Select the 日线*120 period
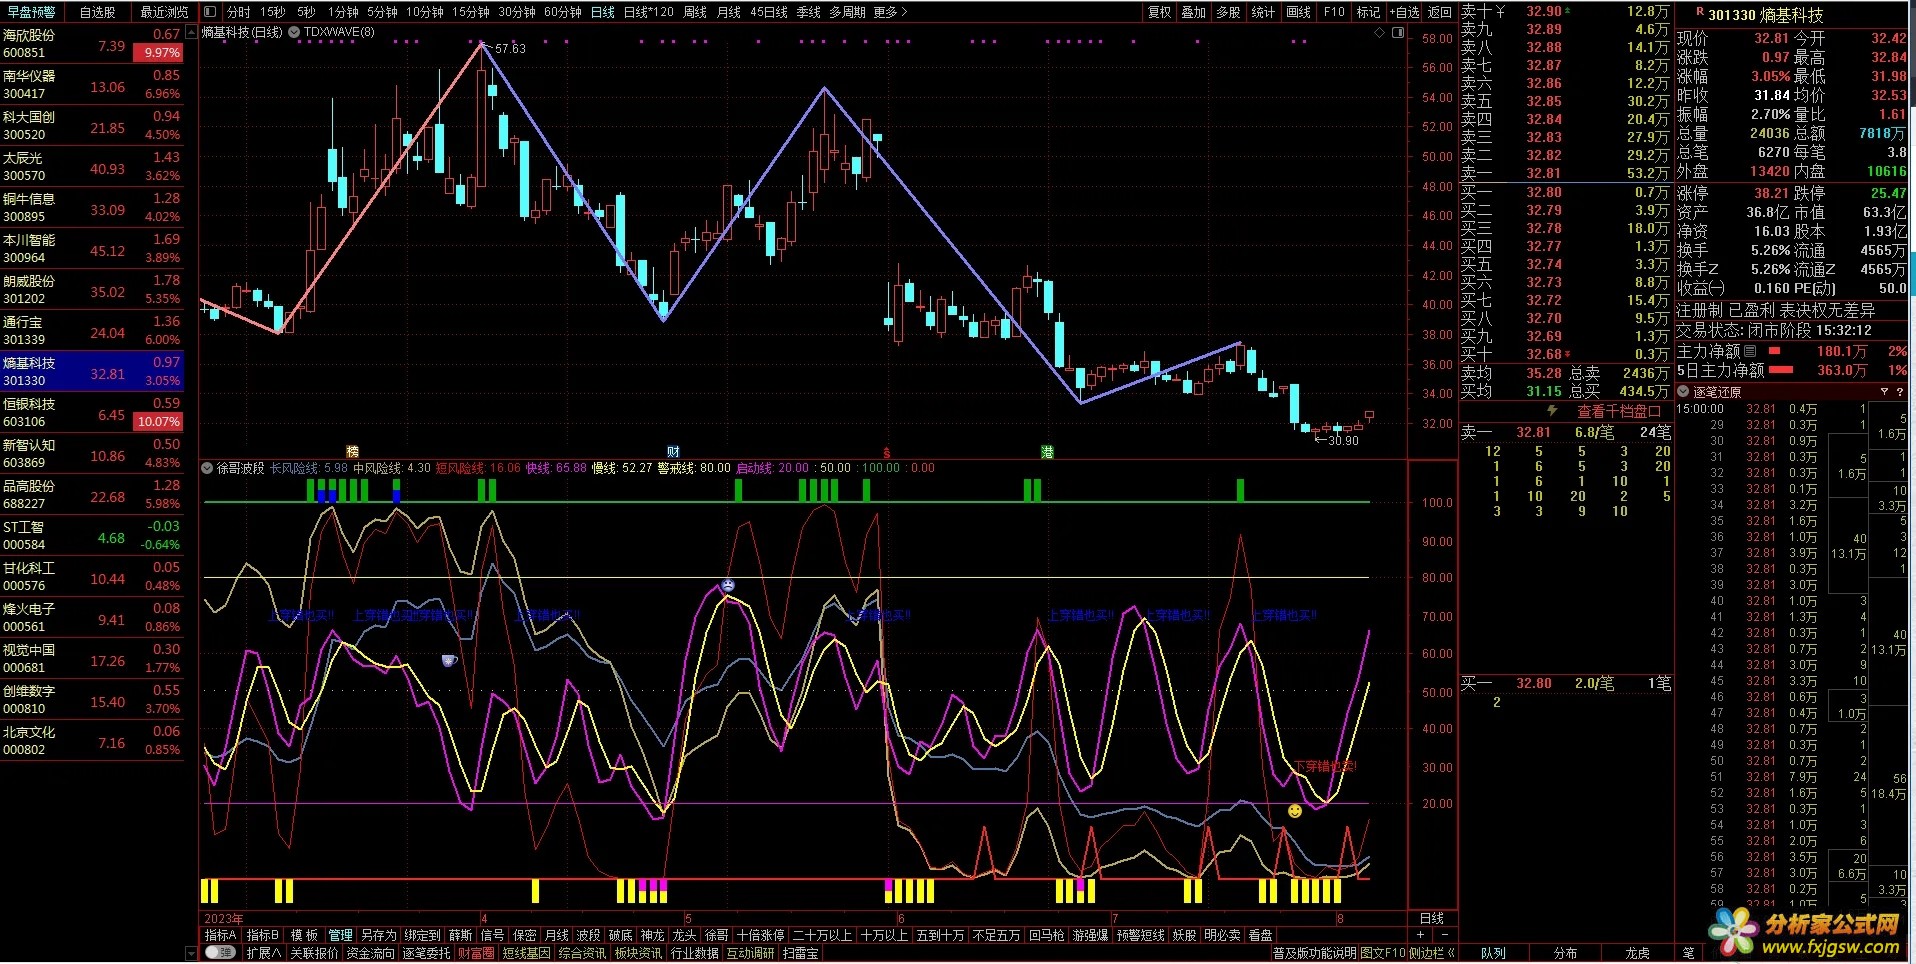Viewport: 1916px width, 964px height. [649, 12]
